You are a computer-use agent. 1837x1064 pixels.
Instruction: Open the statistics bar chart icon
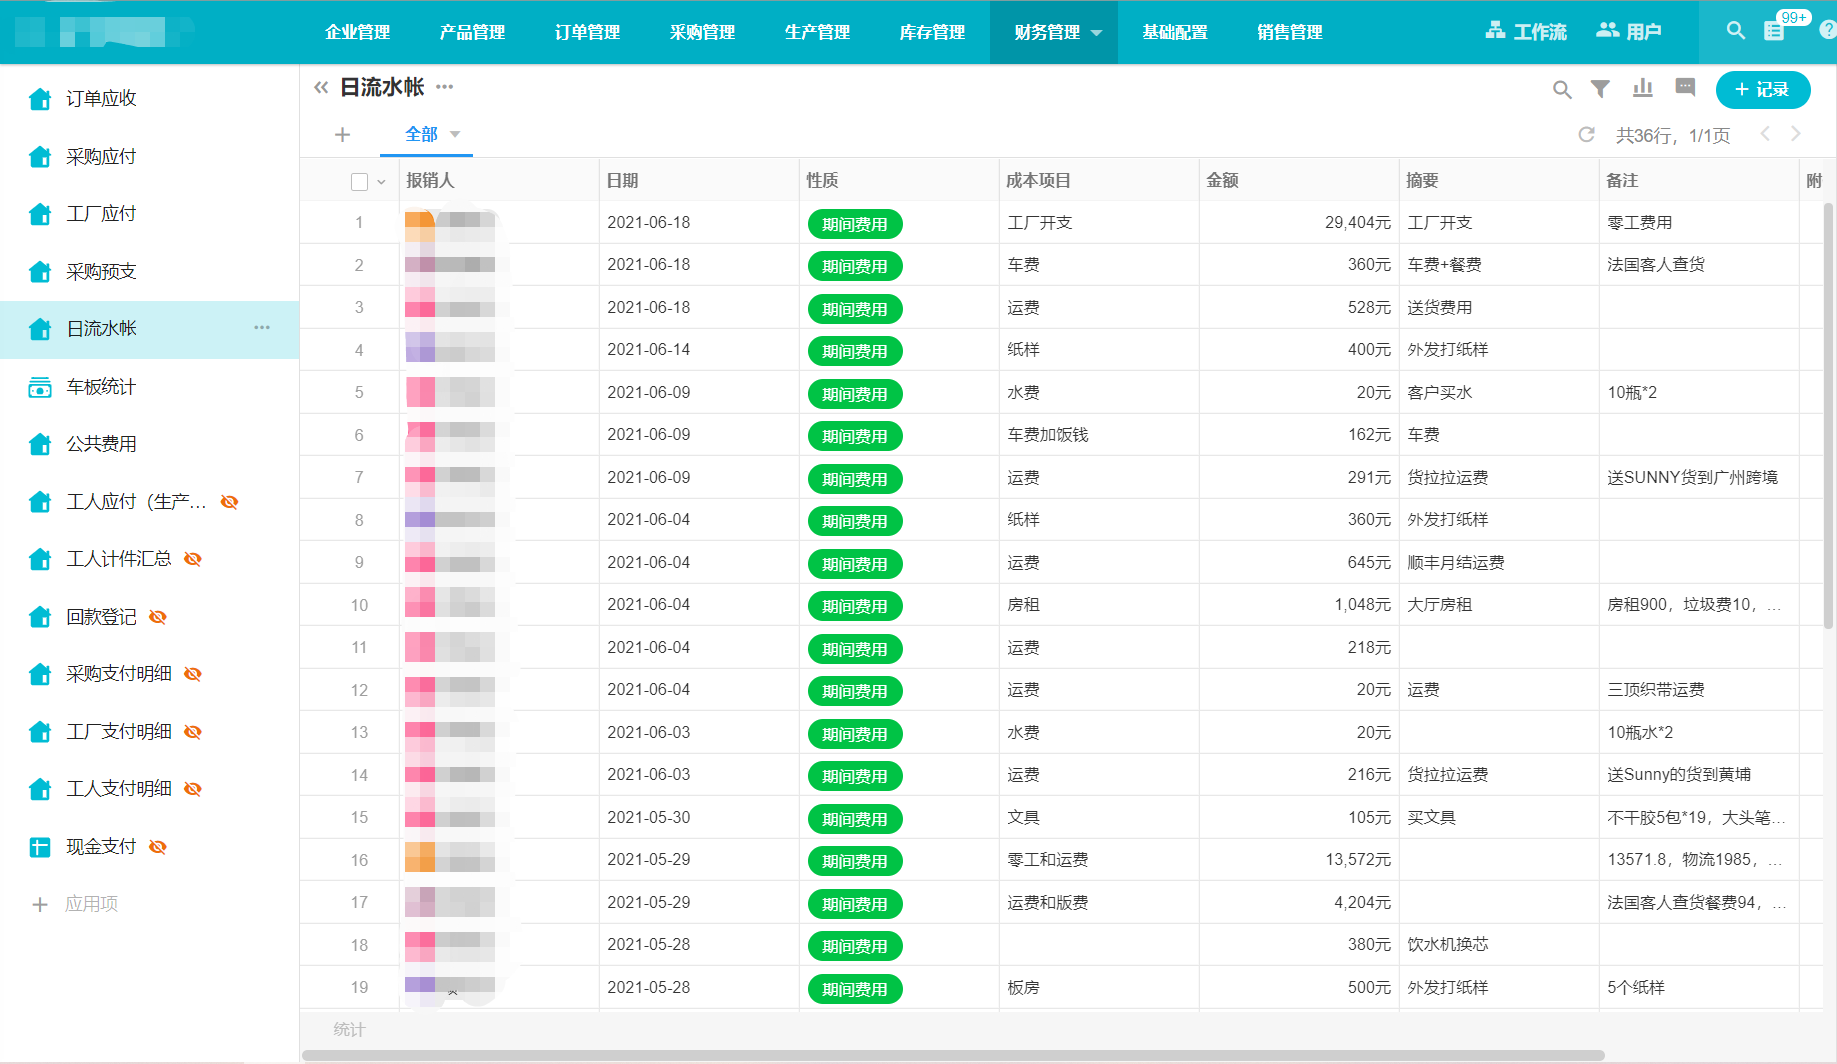pyautogui.click(x=1642, y=89)
